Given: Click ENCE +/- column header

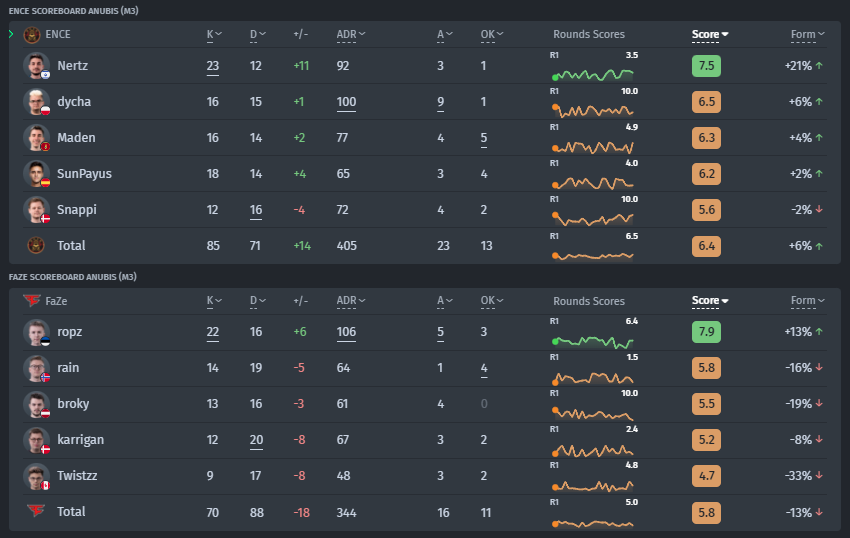Looking at the screenshot, I should coord(301,35).
